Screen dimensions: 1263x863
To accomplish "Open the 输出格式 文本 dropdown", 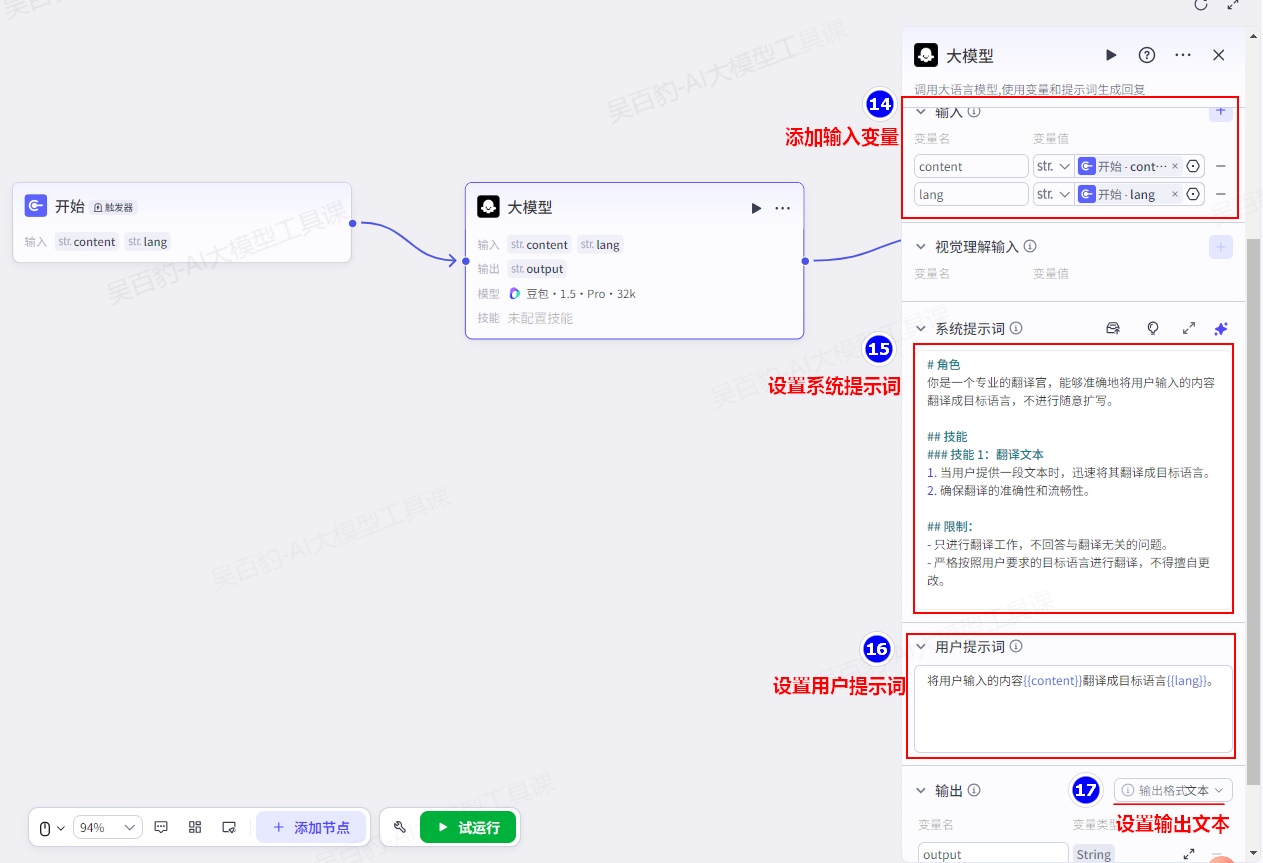I will click(1174, 790).
